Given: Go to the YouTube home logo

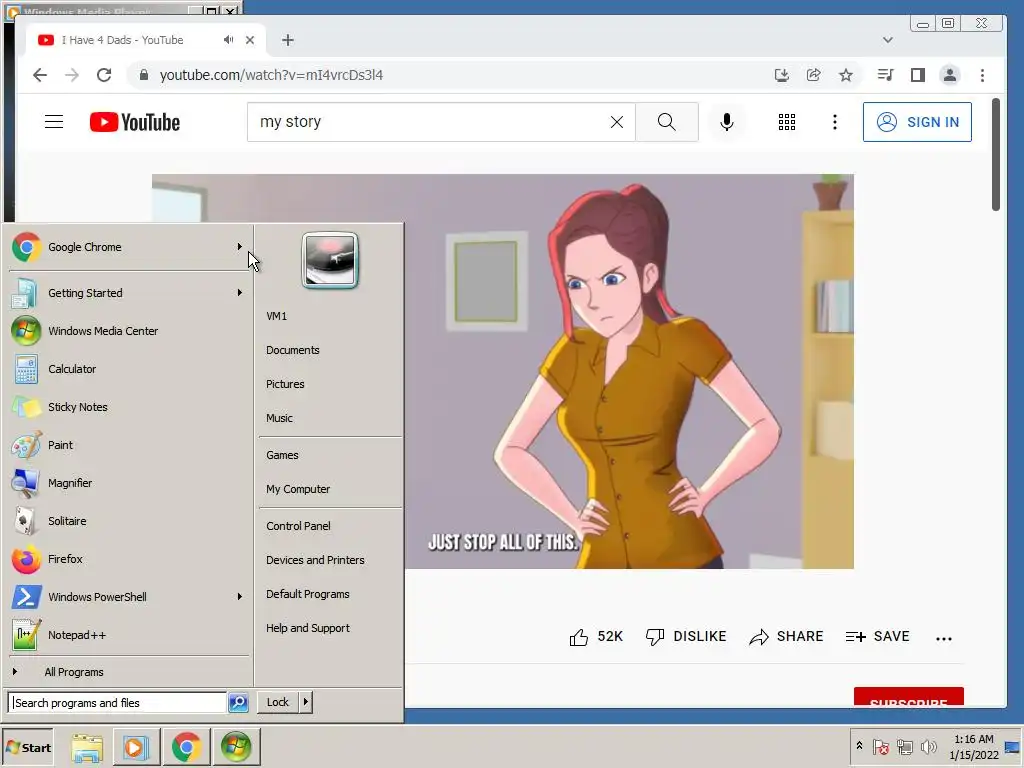Looking at the screenshot, I should pos(135,122).
